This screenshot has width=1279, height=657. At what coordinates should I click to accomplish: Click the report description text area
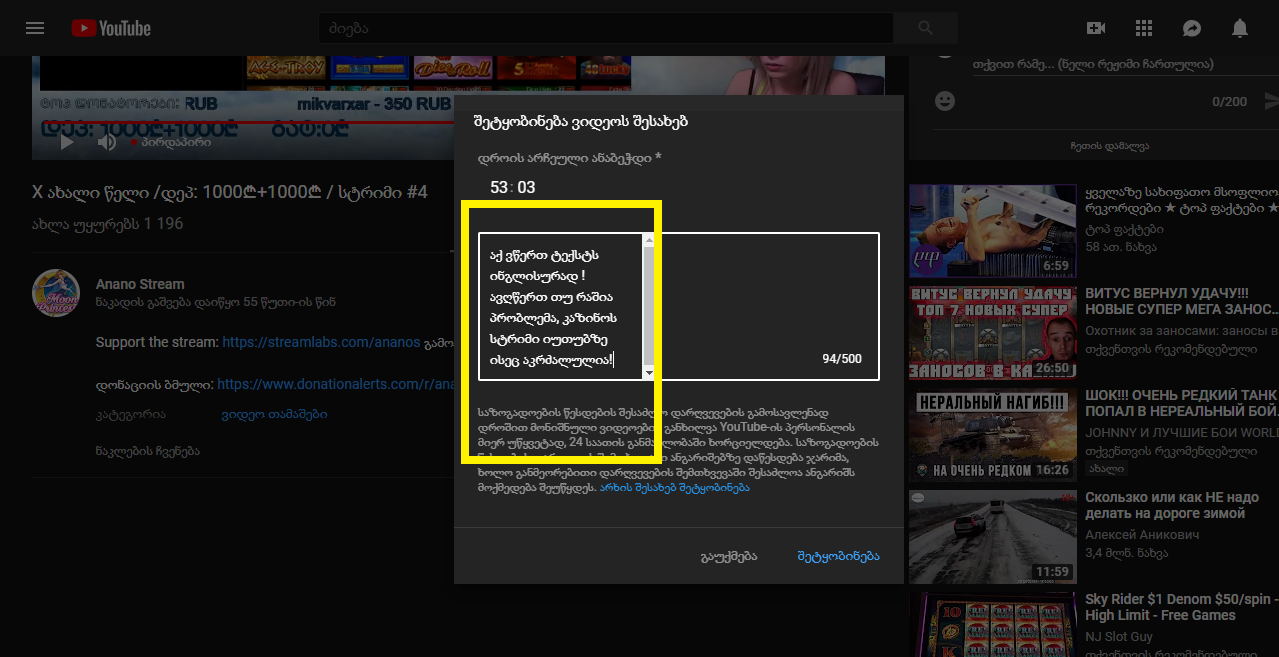click(x=679, y=306)
